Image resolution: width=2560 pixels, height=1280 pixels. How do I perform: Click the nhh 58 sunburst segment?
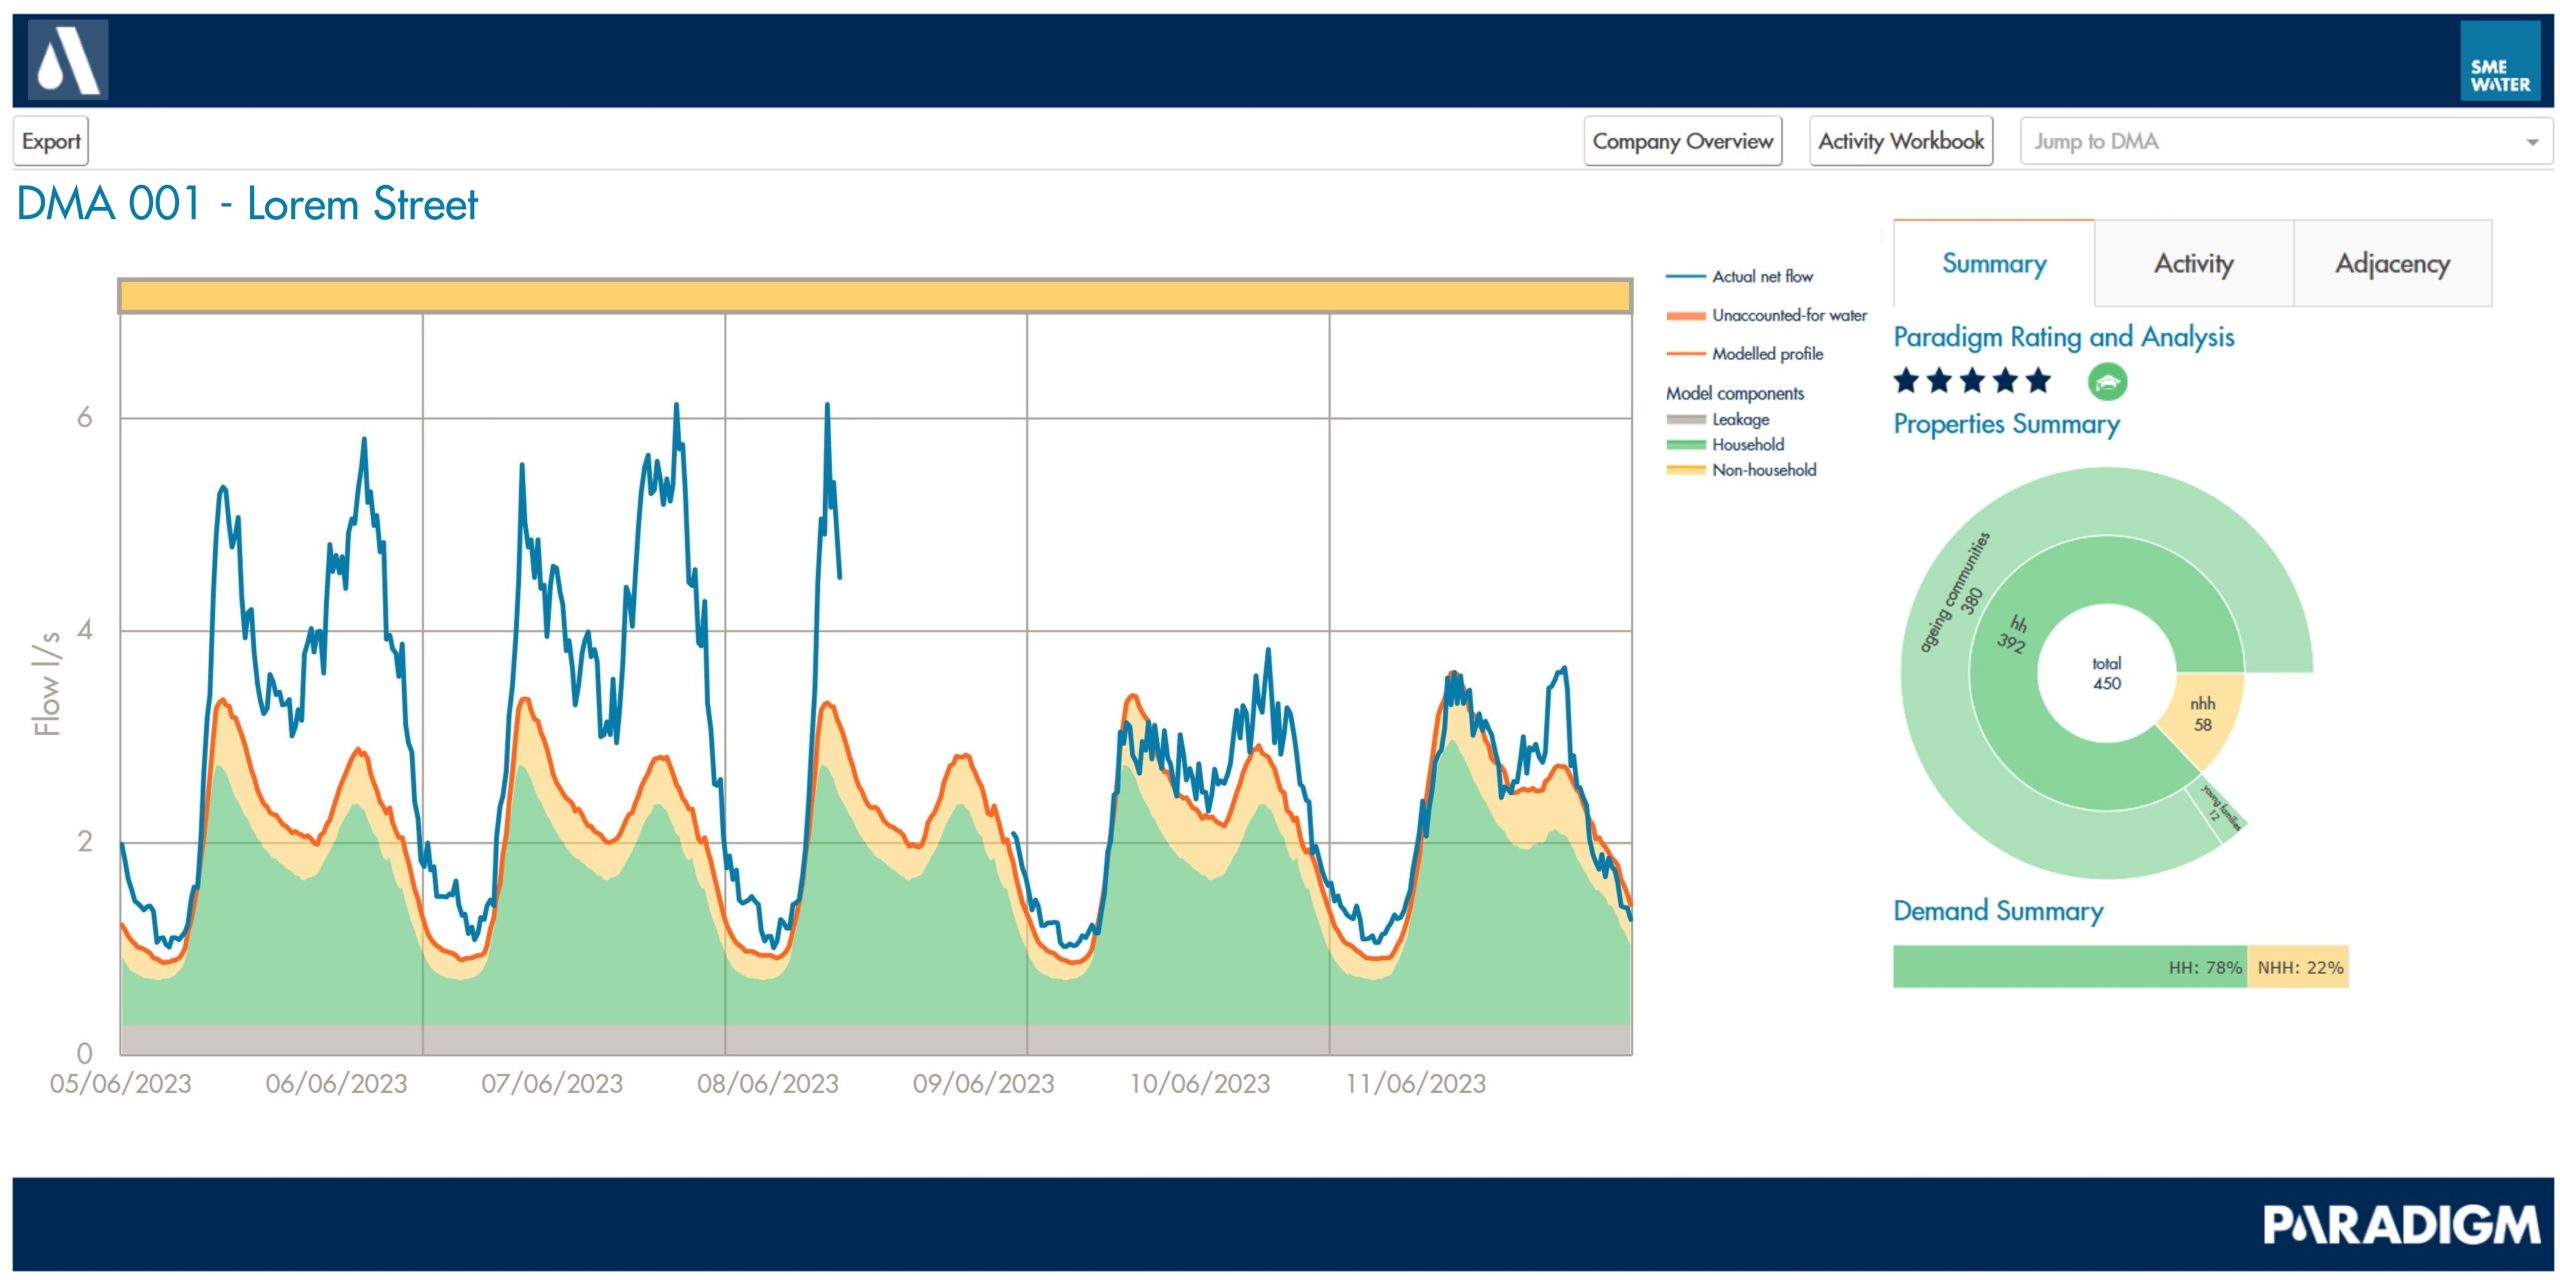(x=2204, y=714)
